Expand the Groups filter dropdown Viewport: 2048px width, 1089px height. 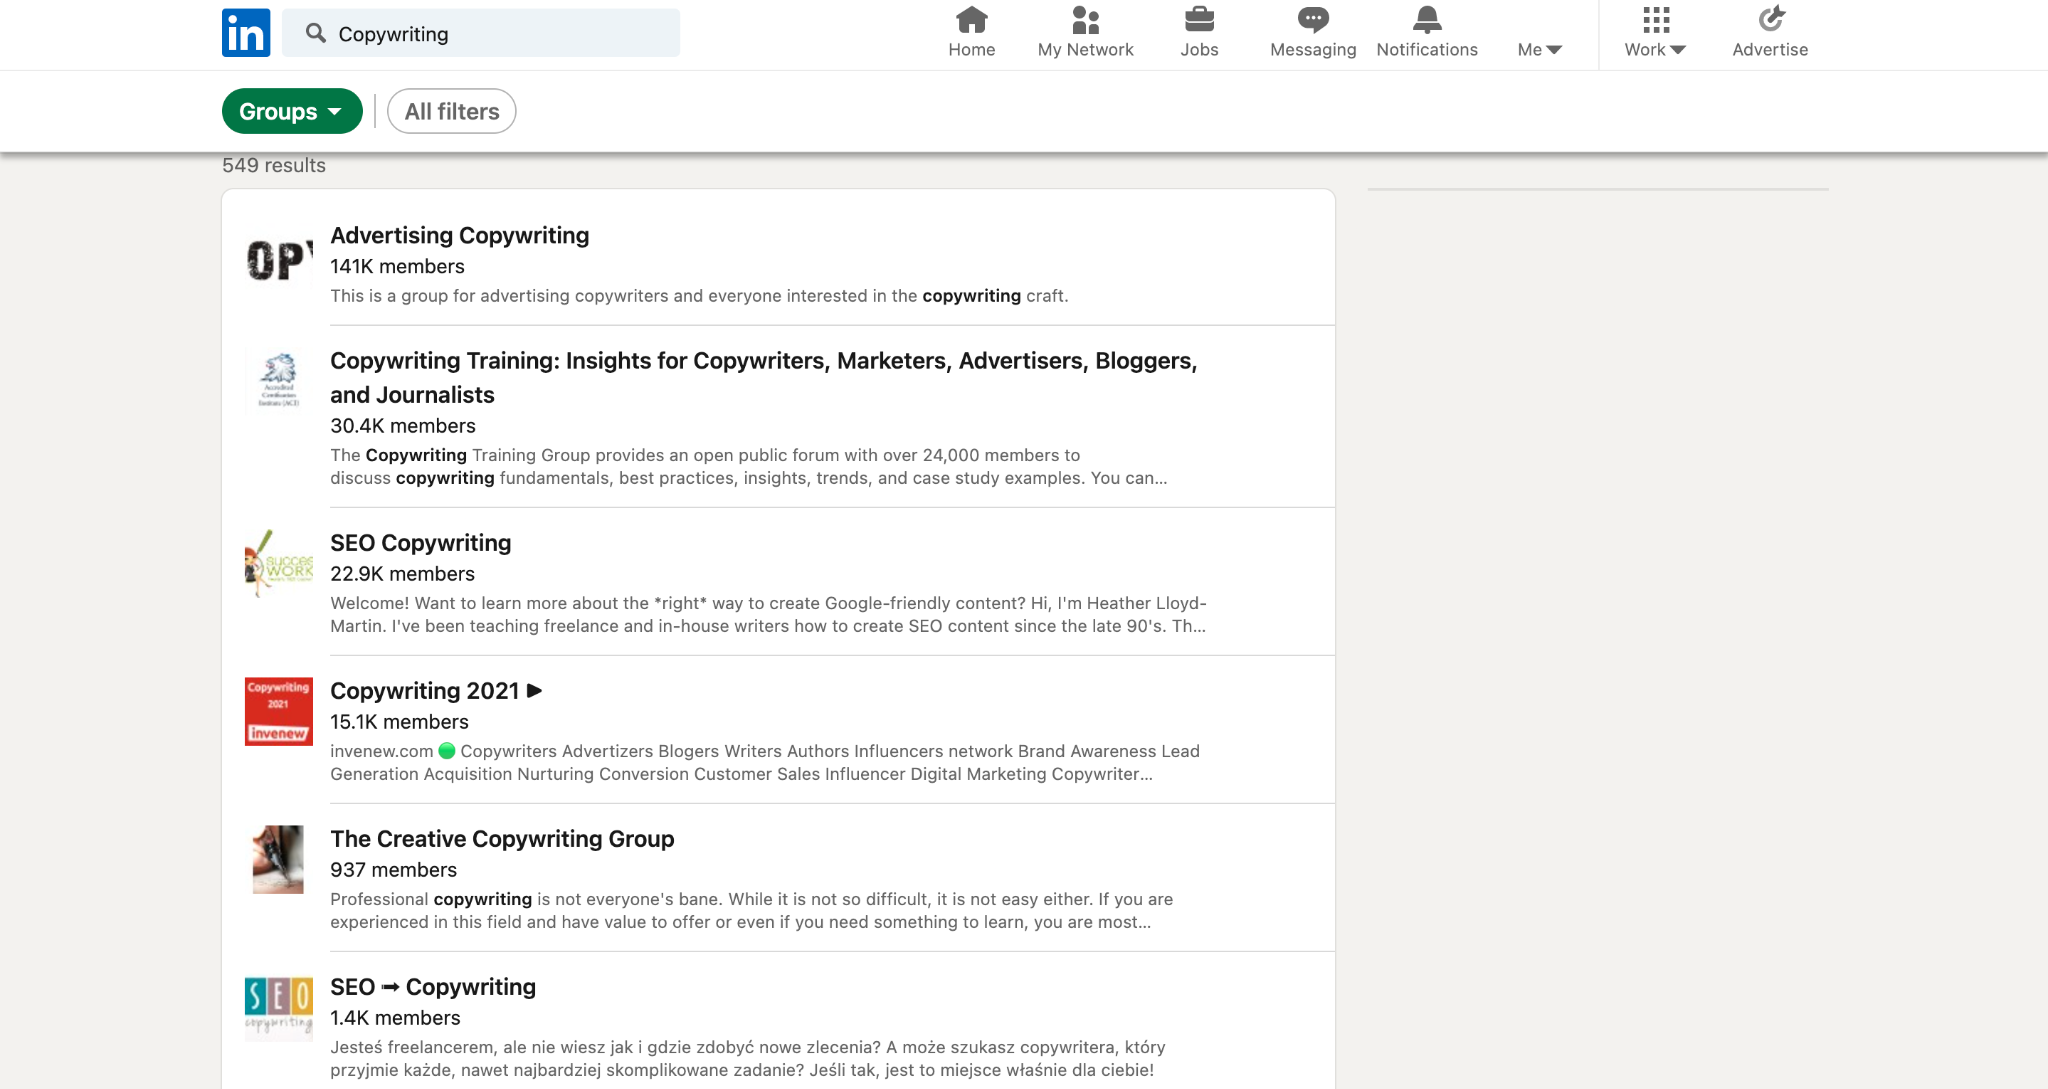click(291, 111)
